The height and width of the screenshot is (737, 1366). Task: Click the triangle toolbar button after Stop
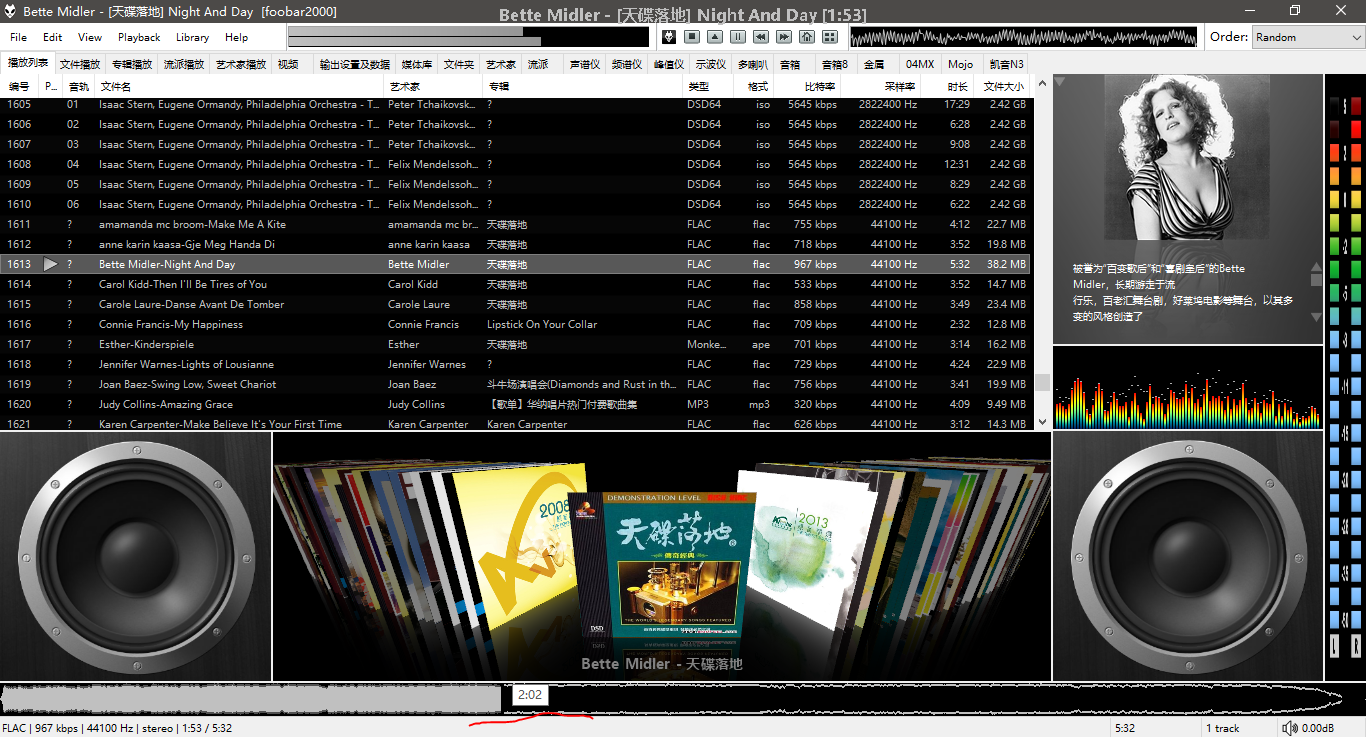715,37
